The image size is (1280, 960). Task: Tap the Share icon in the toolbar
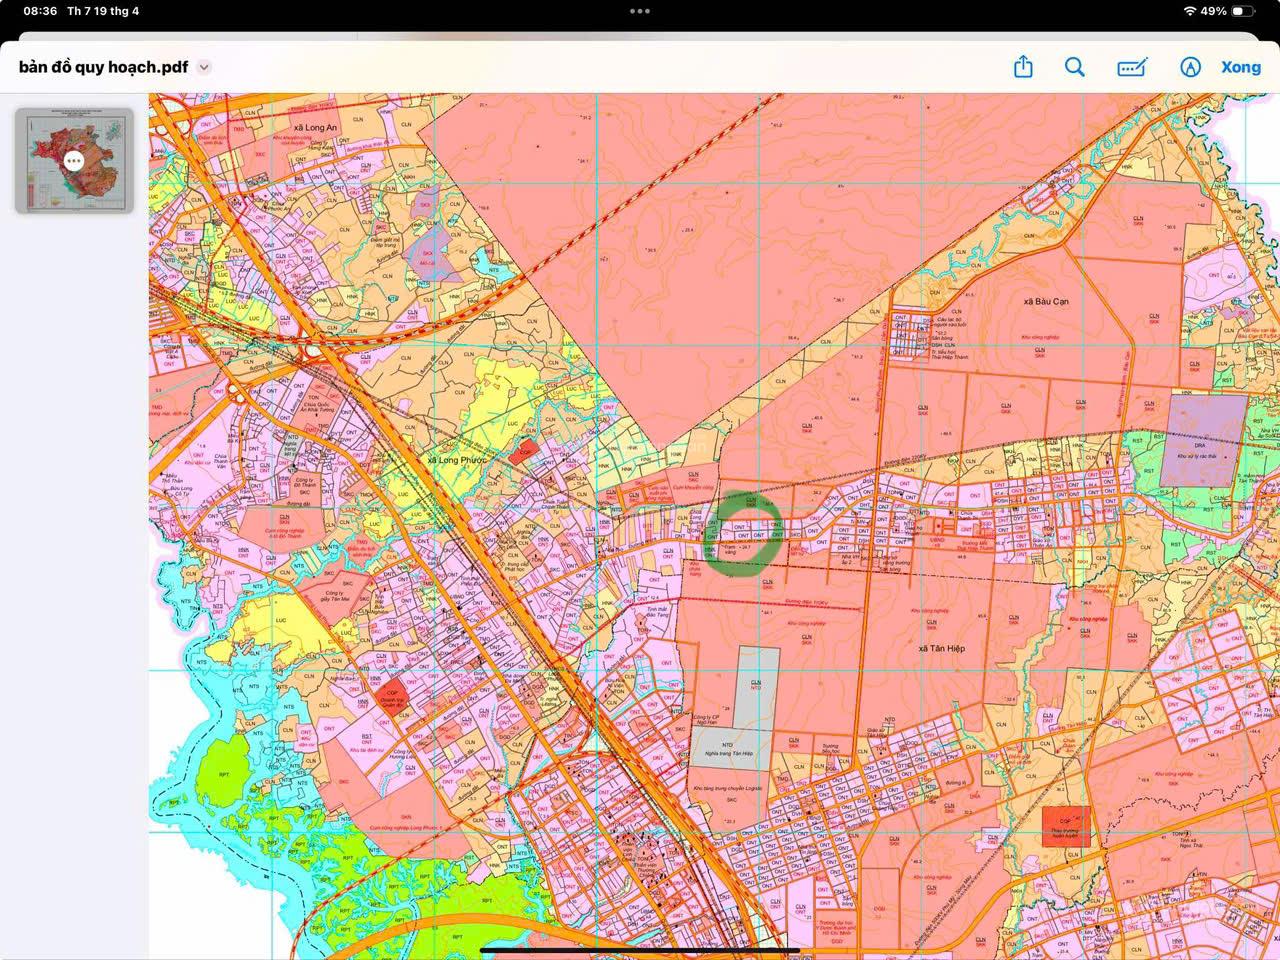click(x=1023, y=67)
